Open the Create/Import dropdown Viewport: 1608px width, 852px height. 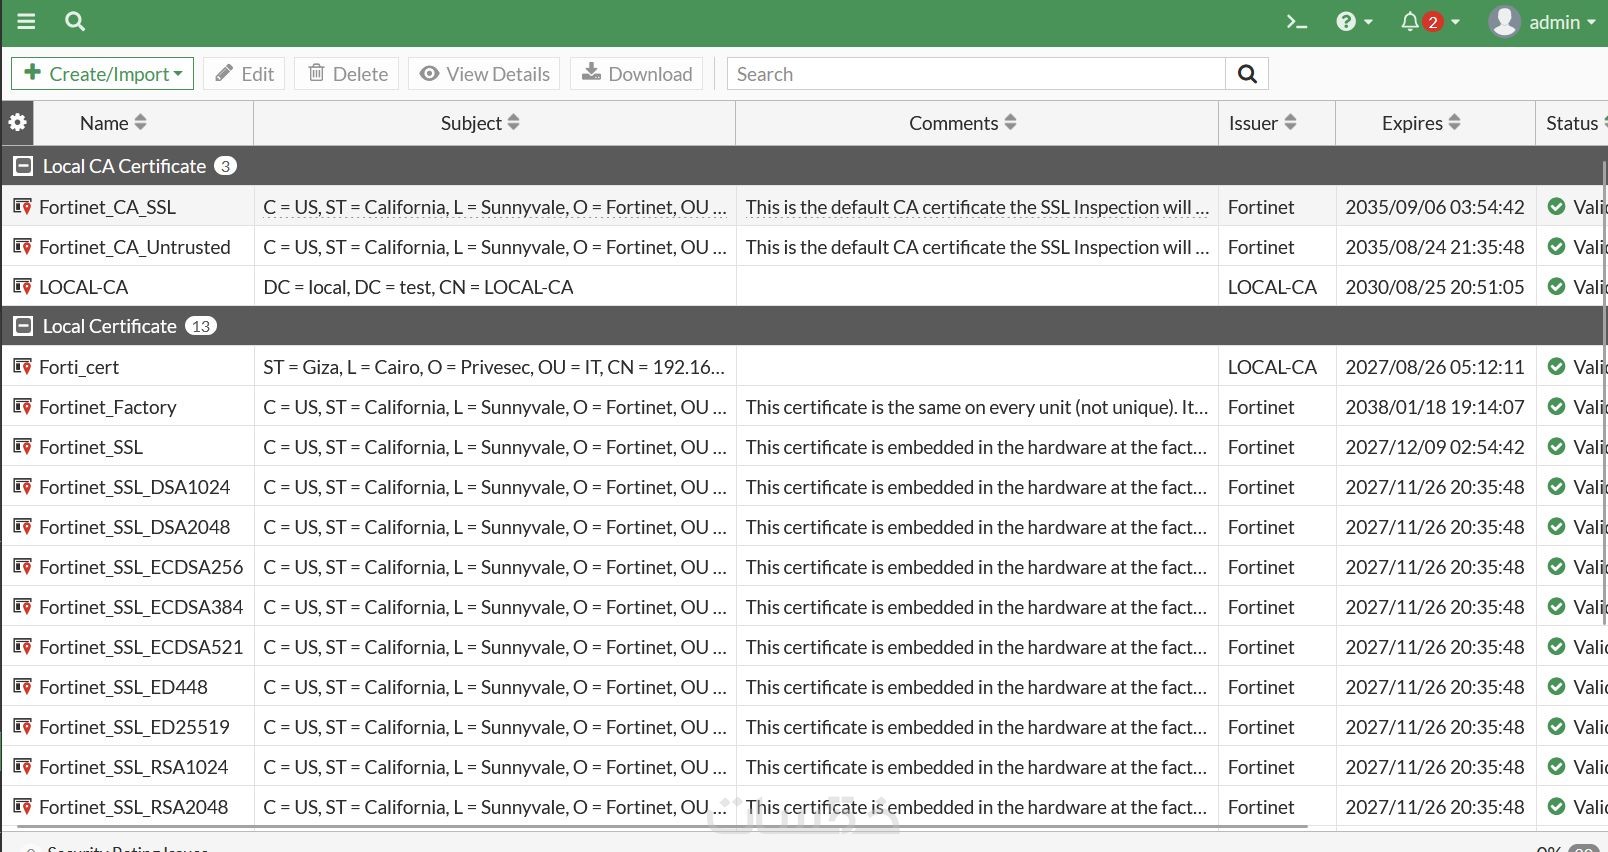(103, 74)
